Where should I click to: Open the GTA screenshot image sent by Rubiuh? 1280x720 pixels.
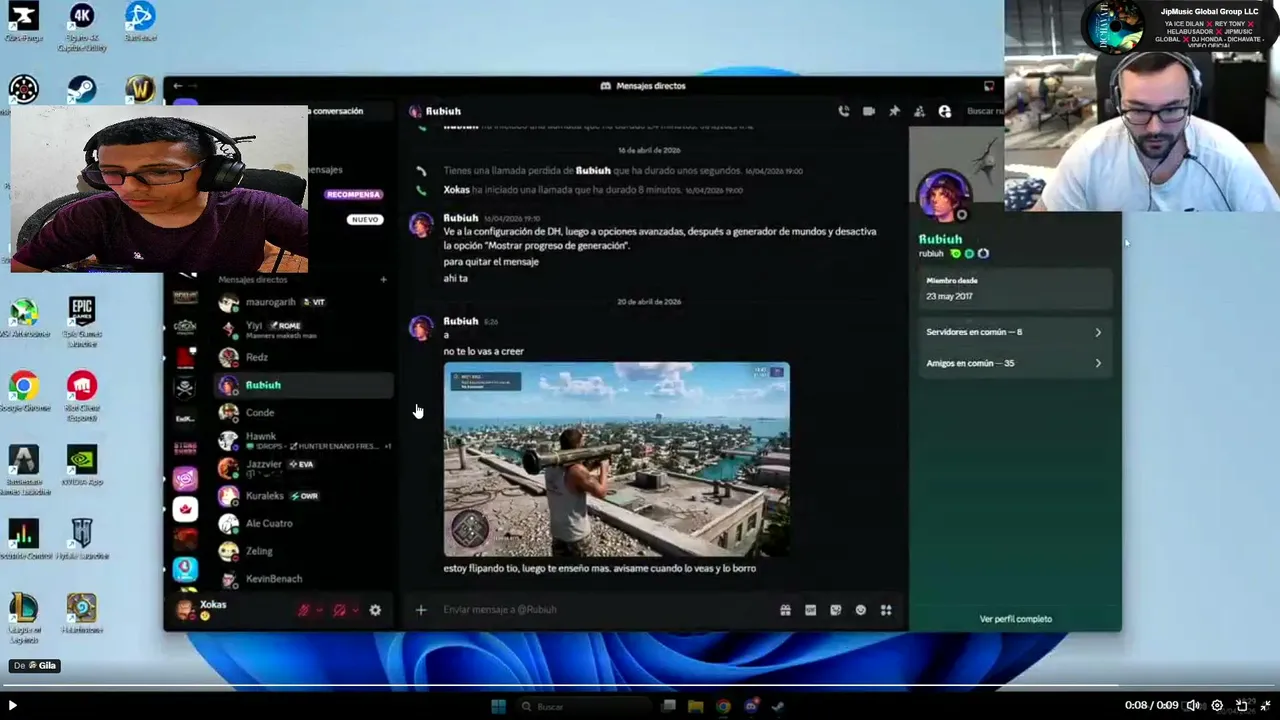617,459
